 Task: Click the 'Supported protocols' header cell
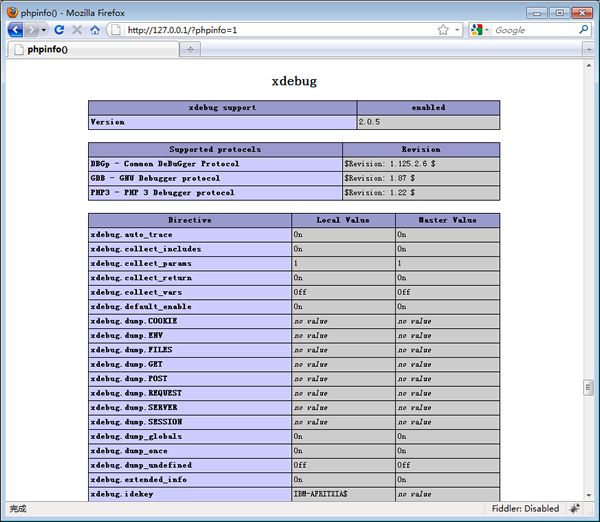(x=215, y=149)
